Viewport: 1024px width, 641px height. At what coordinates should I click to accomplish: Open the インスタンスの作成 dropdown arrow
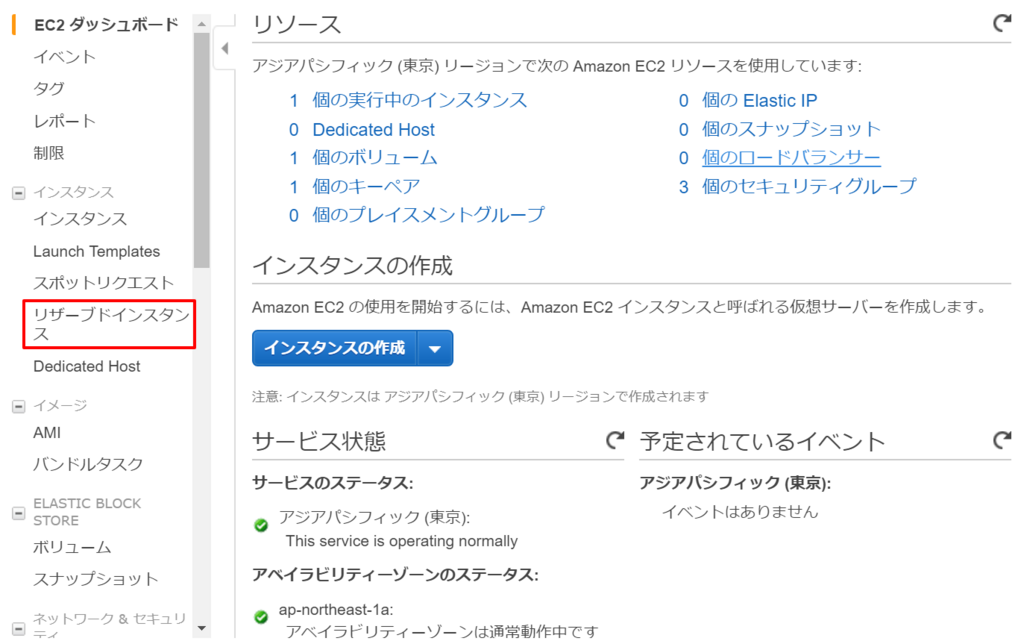(x=434, y=348)
